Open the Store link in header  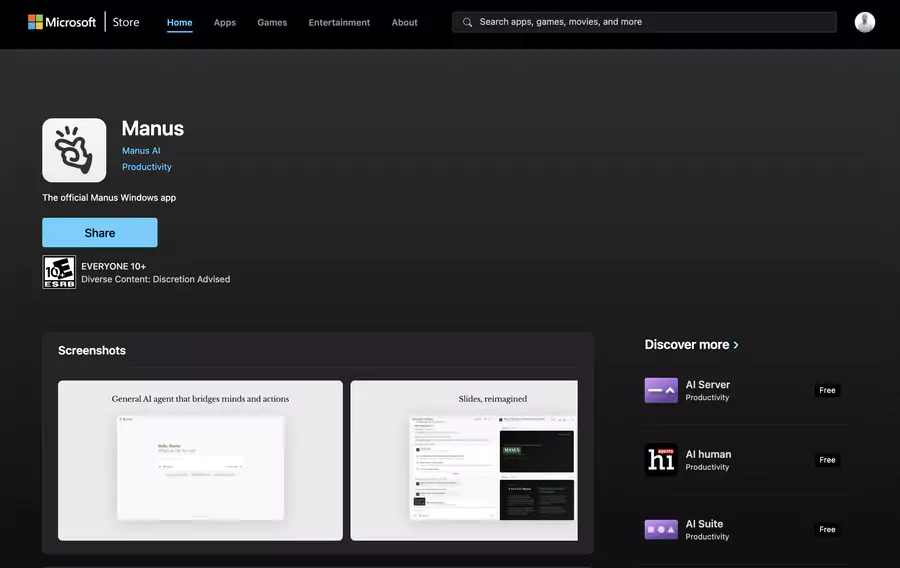pyautogui.click(x=126, y=22)
